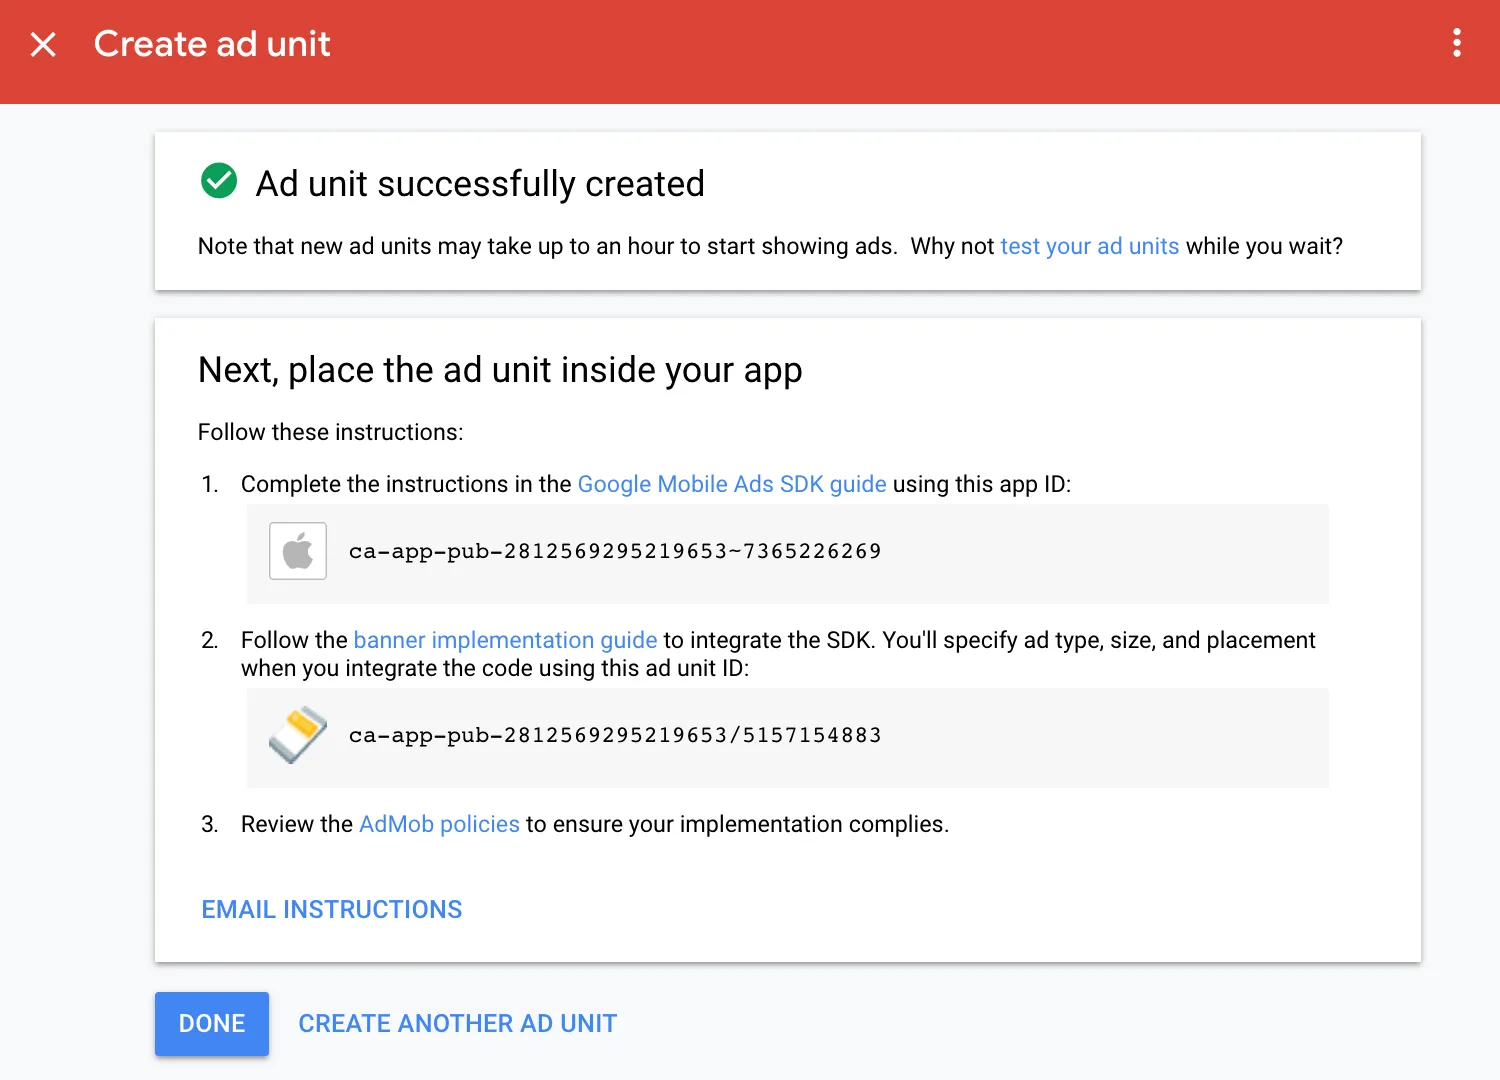The height and width of the screenshot is (1080, 1500).
Task: Click the Next, place the ad unit heading
Action: tap(500, 369)
